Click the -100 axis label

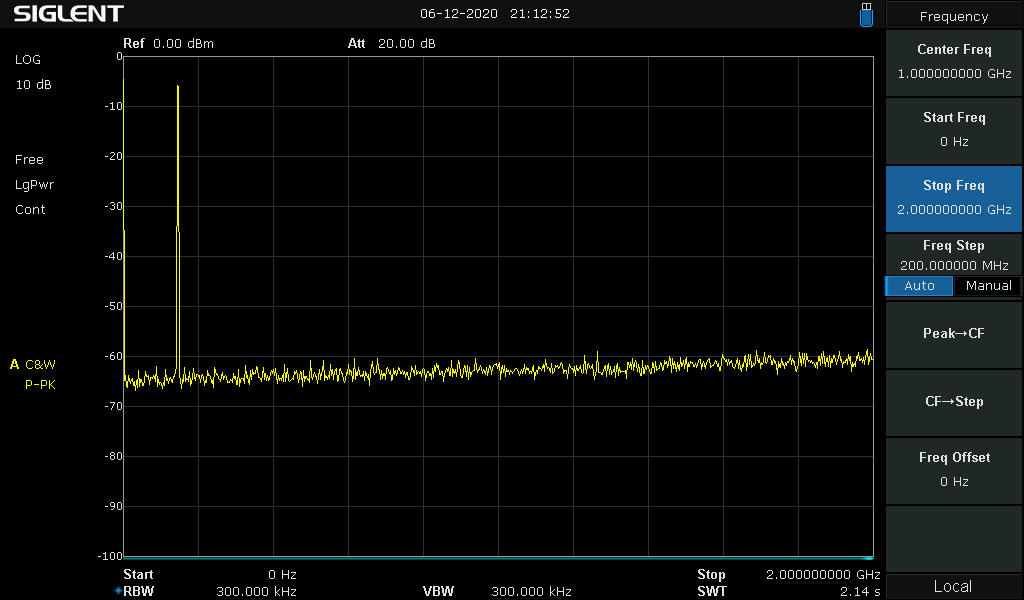pyautogui.click(x=111, y=556)
